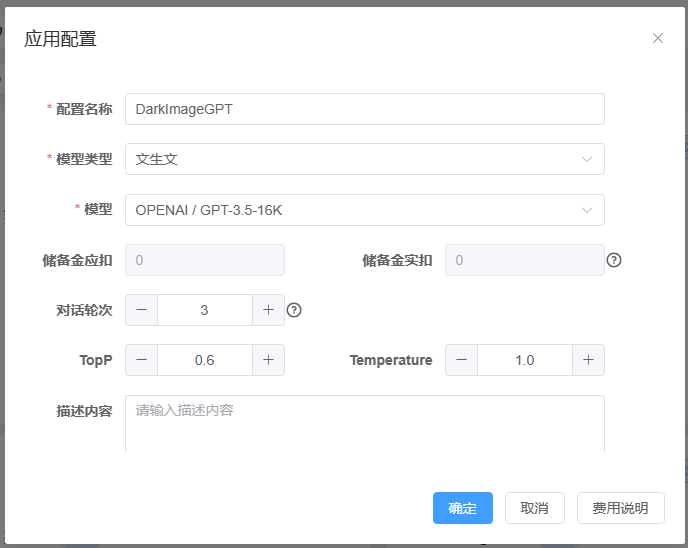Viewport: 688px width, 548px height.
Task: Decrease 对话轮次 with minus button
Action: point(141,310)
